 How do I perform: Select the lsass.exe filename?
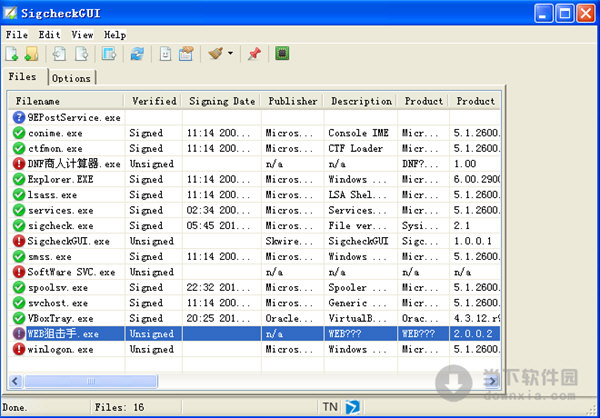[x=52, y=195]
